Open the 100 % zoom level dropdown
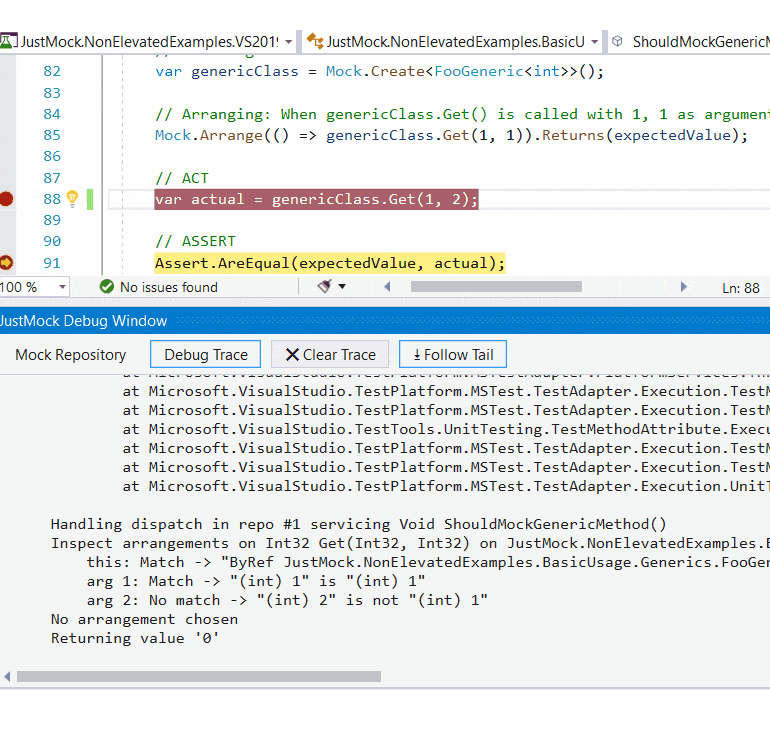 click(x=62, y=287)
